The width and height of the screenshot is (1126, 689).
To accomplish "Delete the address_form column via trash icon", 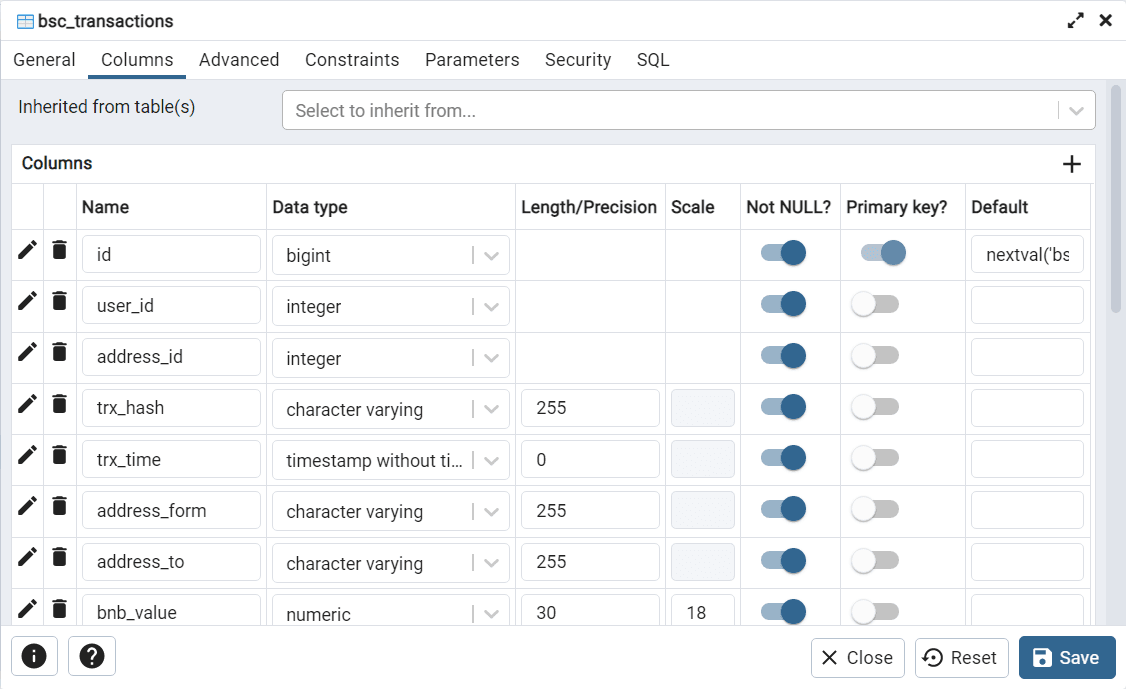I will [x=60, y=506].
